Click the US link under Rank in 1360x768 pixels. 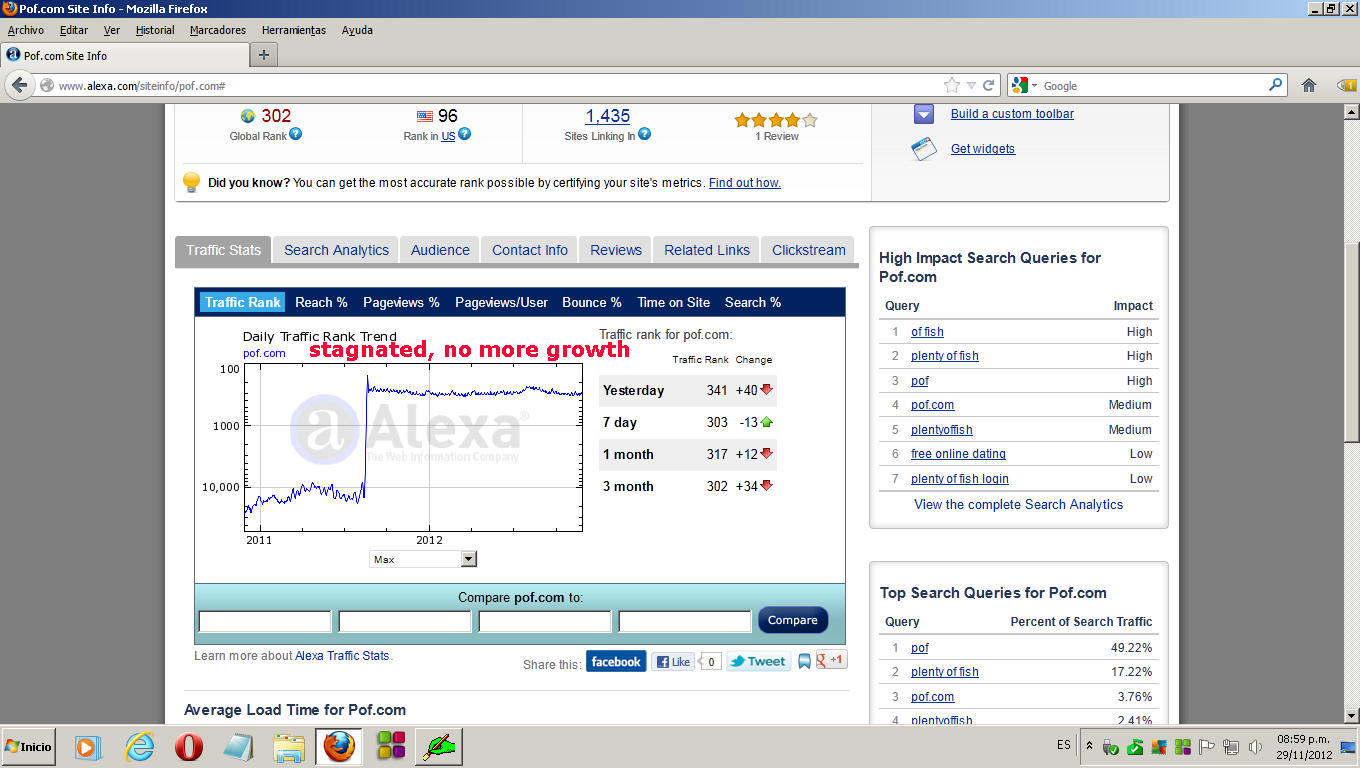click(448, 136)
